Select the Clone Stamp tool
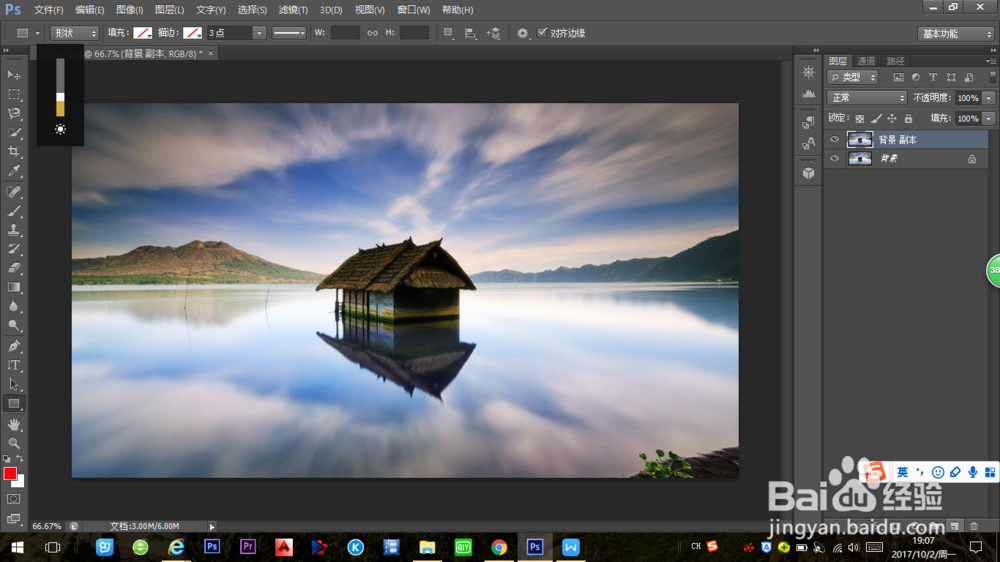Screen dimensions: 1000x562 14,230
